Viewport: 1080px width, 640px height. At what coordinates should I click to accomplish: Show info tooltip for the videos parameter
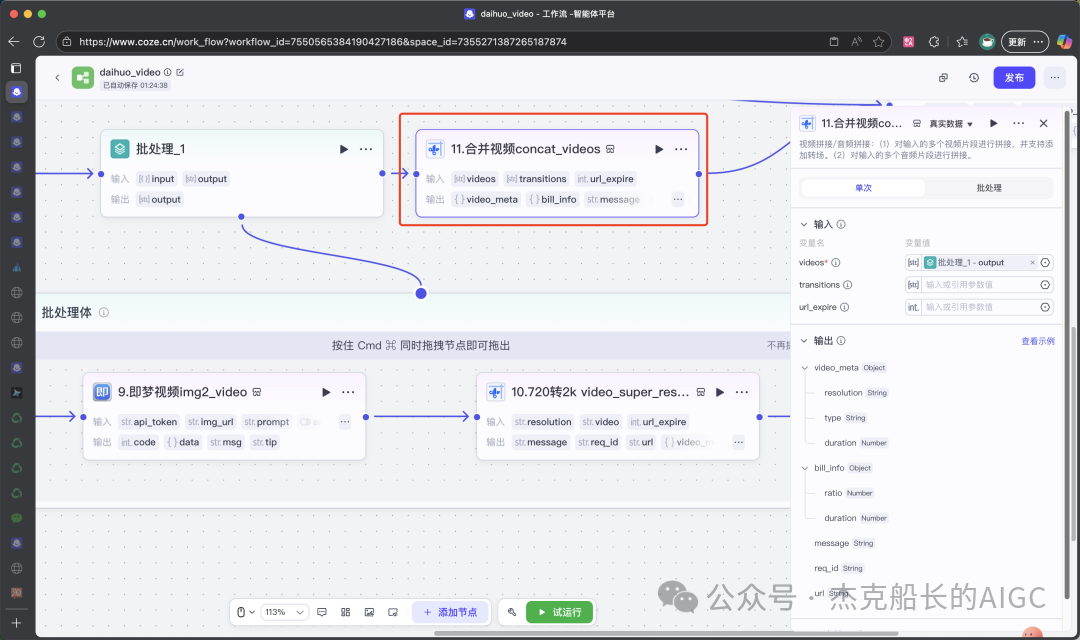835,262
